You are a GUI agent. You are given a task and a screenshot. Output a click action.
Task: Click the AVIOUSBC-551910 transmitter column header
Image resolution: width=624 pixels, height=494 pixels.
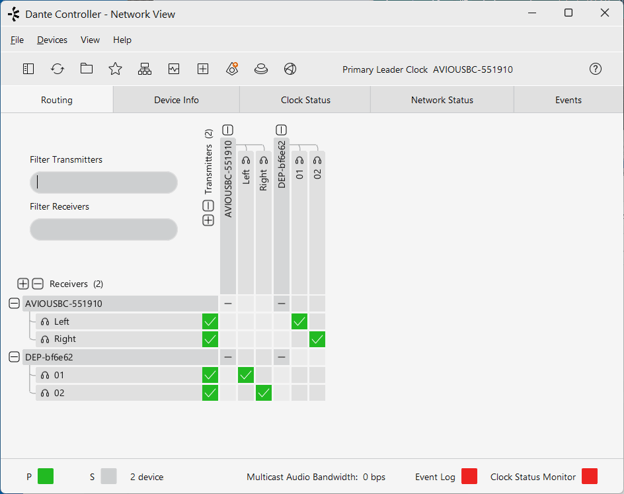228,216
